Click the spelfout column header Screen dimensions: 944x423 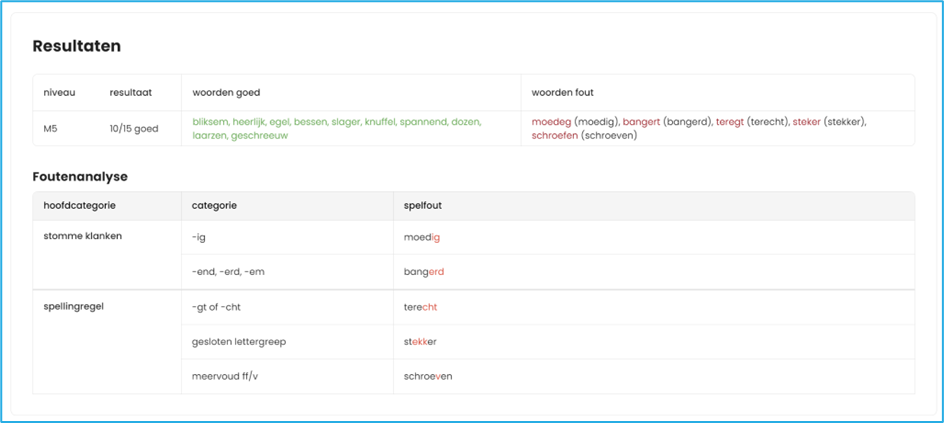423,205
